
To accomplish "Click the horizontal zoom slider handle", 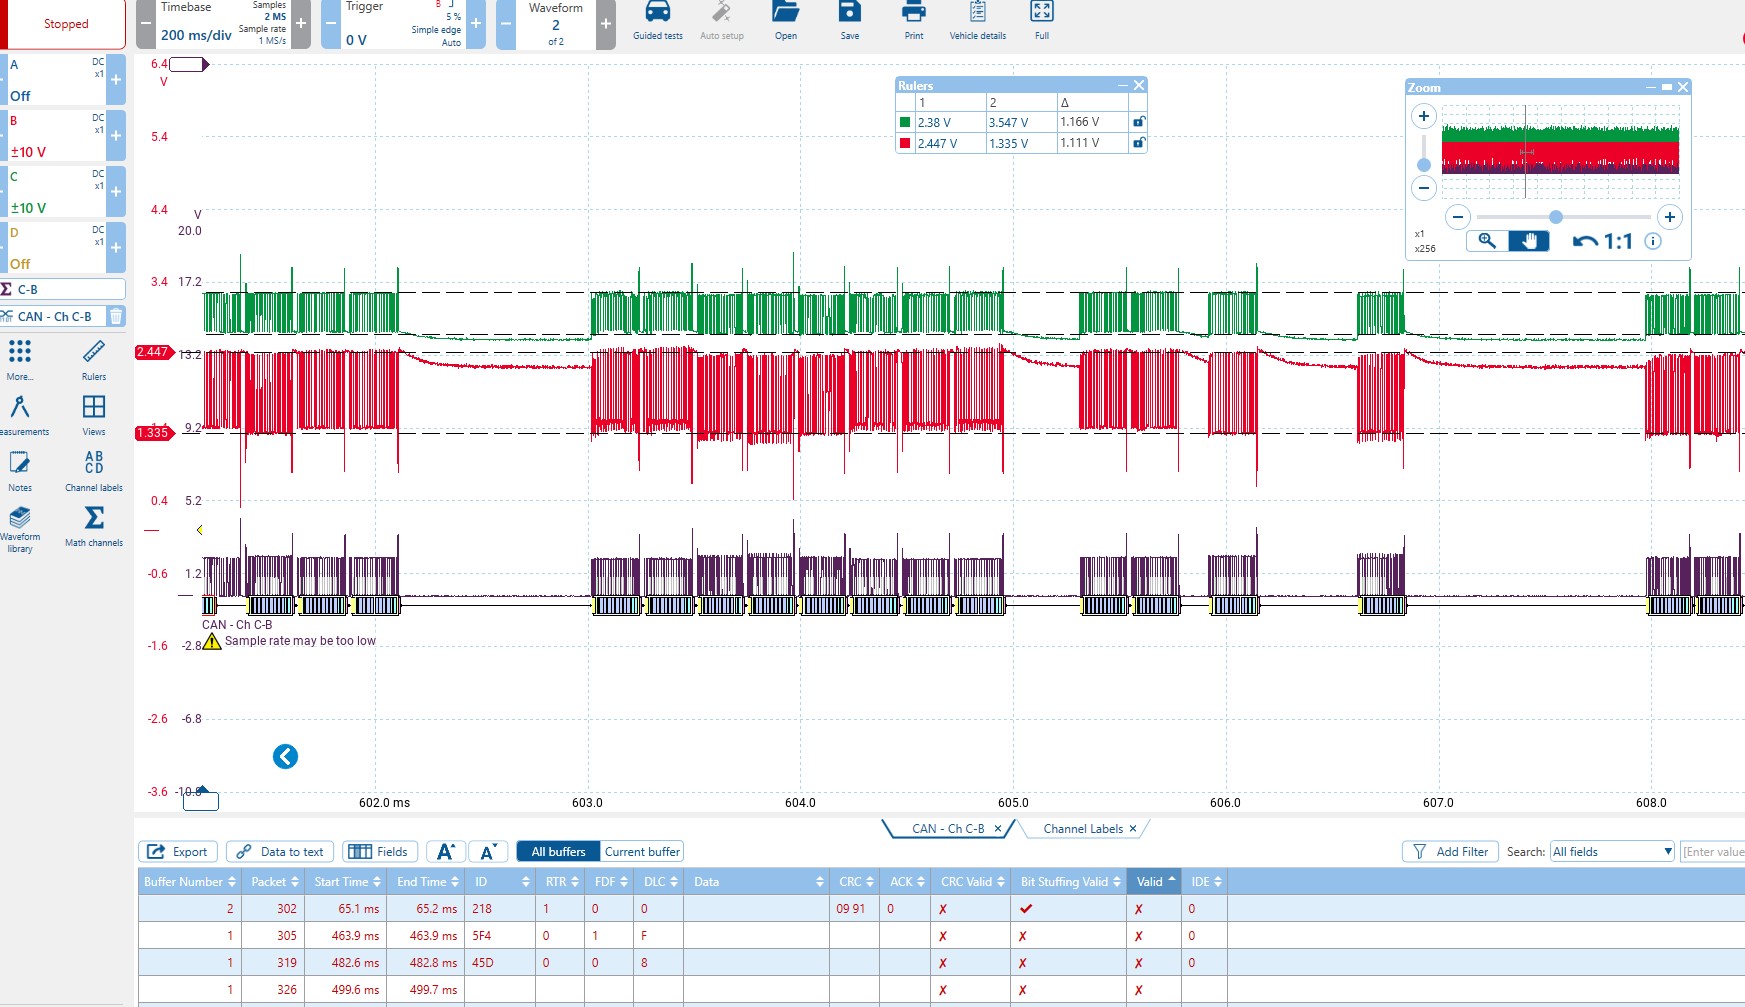I will tap(1555, 217).
